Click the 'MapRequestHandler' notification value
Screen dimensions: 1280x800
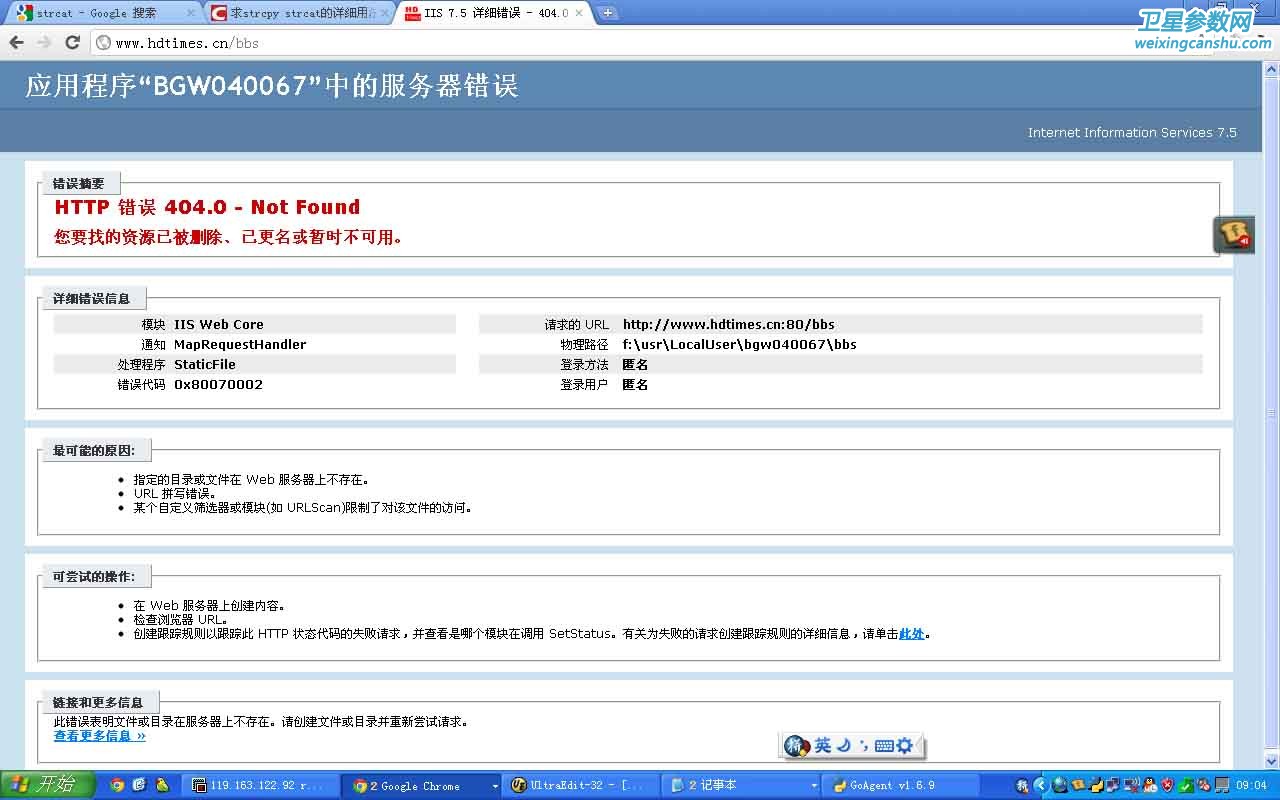240,344
